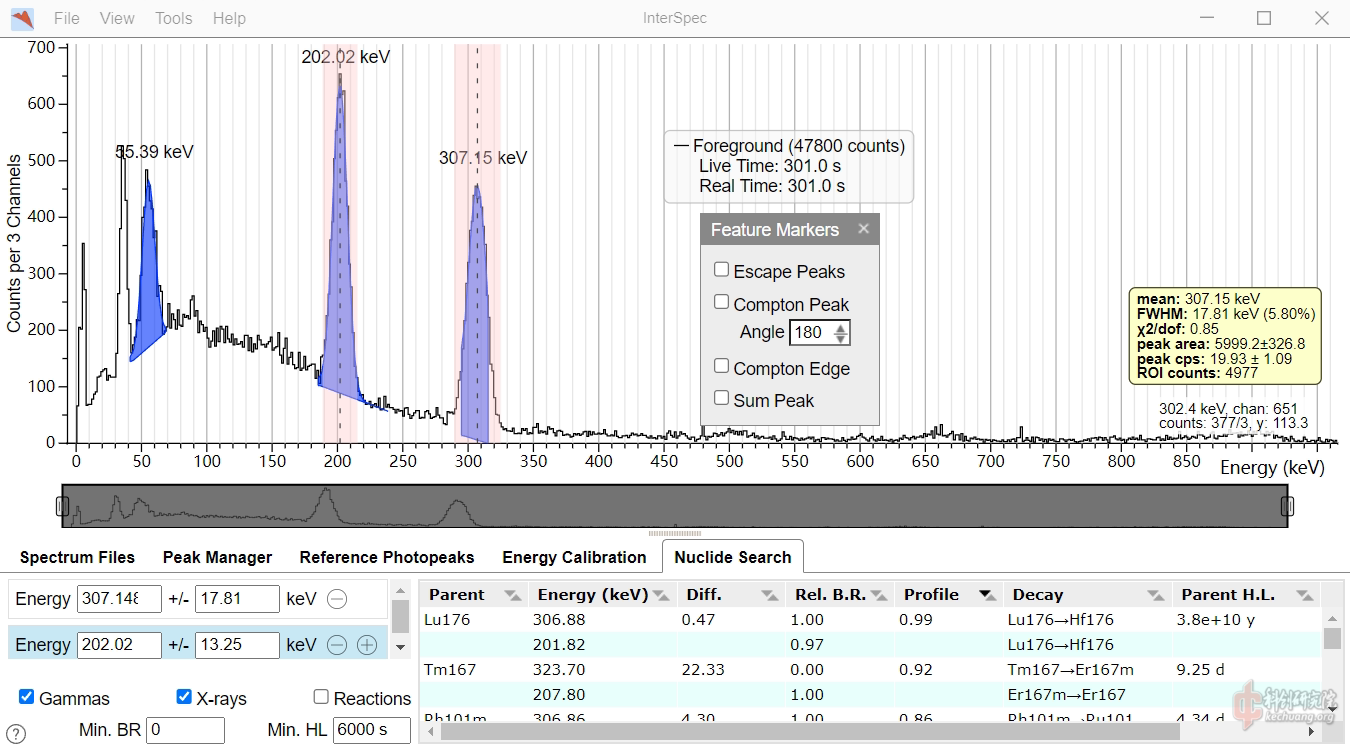The height and width of the screenshot is (746, 1350).
Task: Select the Nuclide Search tab
Action: pyautogui.click(x=732, y=557)
